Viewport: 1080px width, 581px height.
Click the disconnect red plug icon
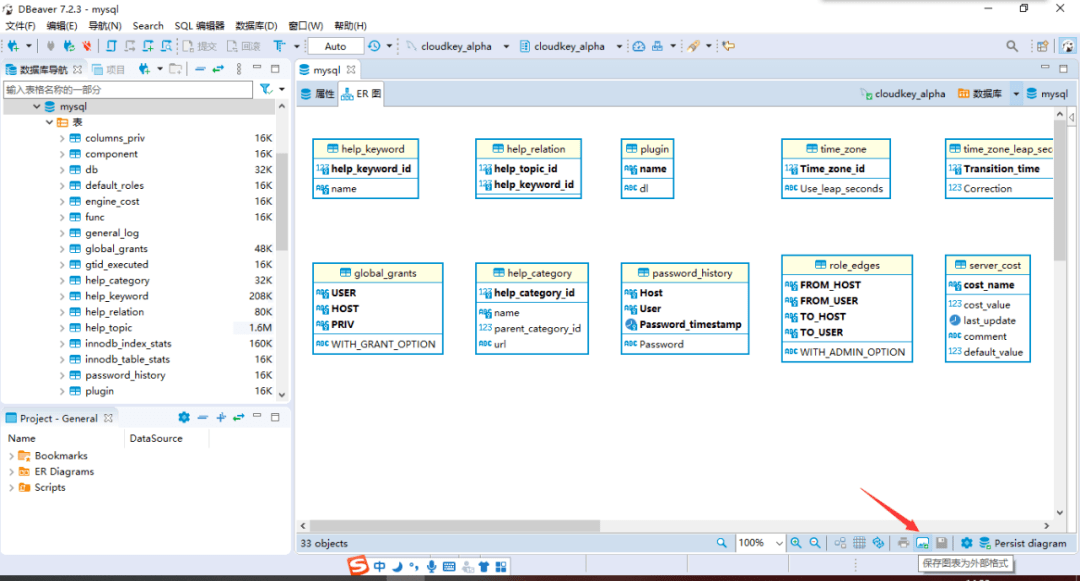[x=87, y=46]
